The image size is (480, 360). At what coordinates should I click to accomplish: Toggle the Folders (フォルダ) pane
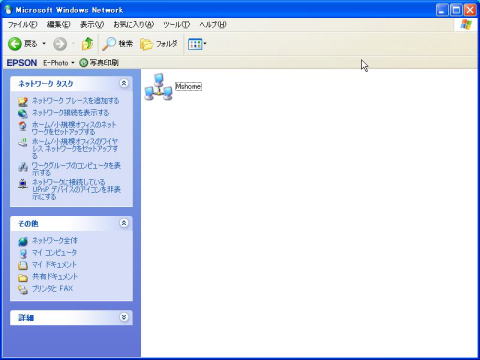[x=159, y=44]
